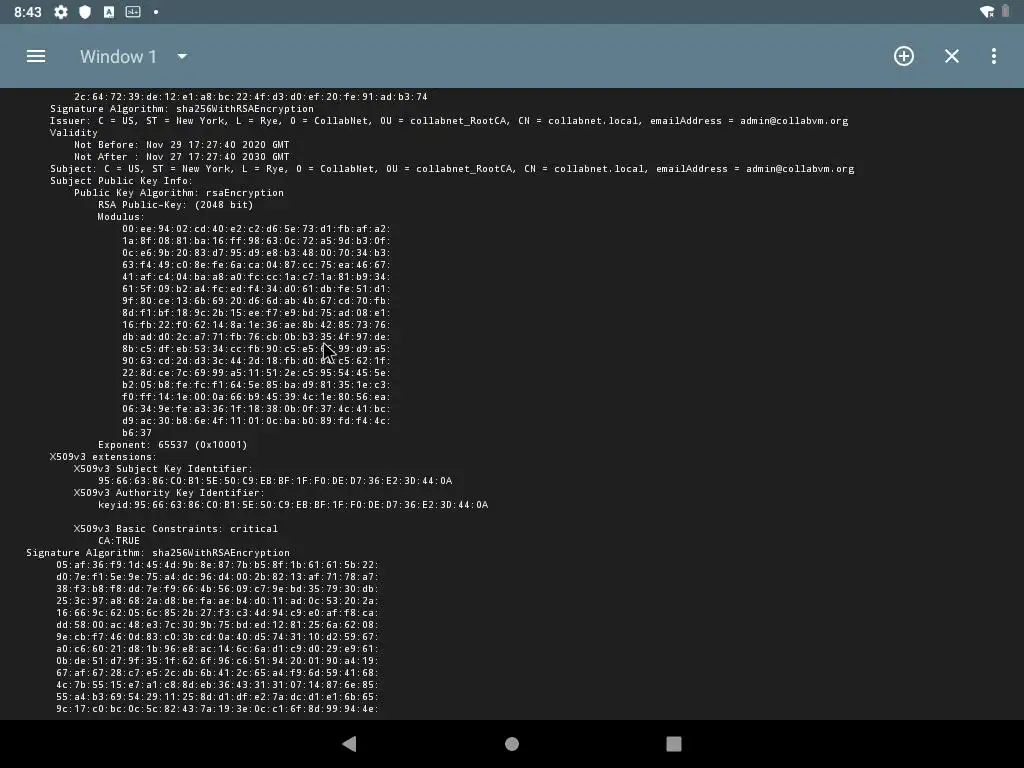Click last signature line starting 9c:17:c0

[217, 709]
